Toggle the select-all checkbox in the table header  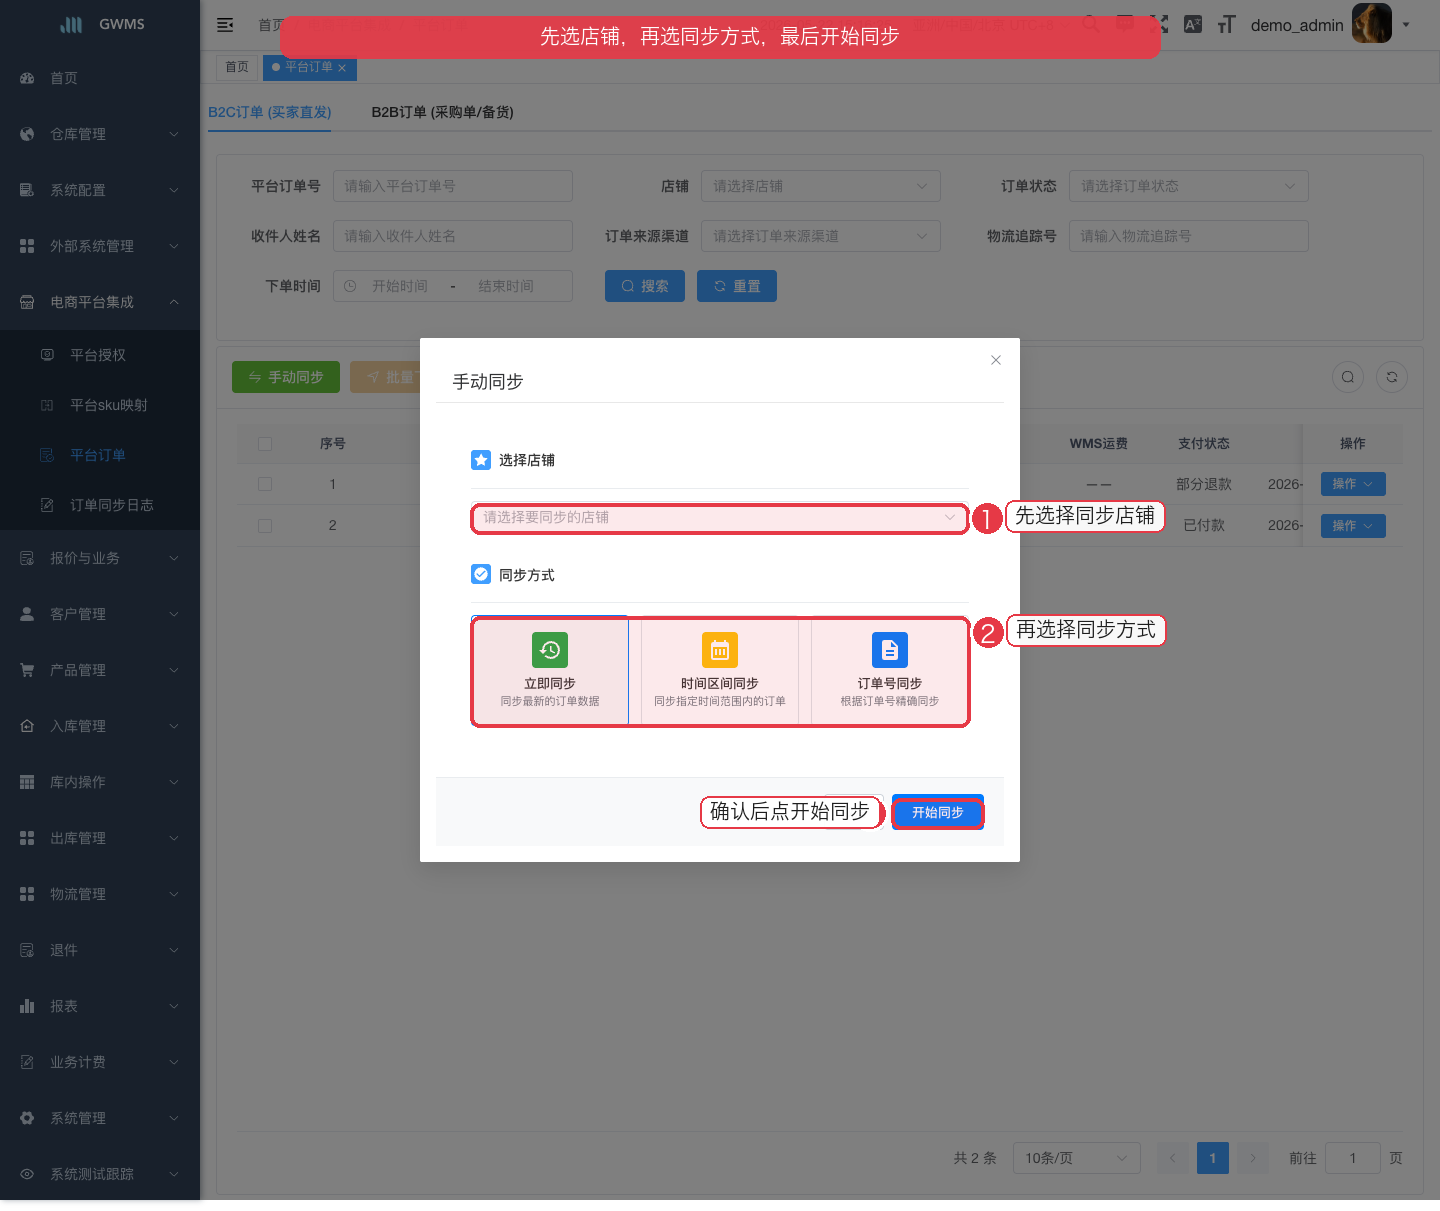pyautogui.click(x=265, y=444)
